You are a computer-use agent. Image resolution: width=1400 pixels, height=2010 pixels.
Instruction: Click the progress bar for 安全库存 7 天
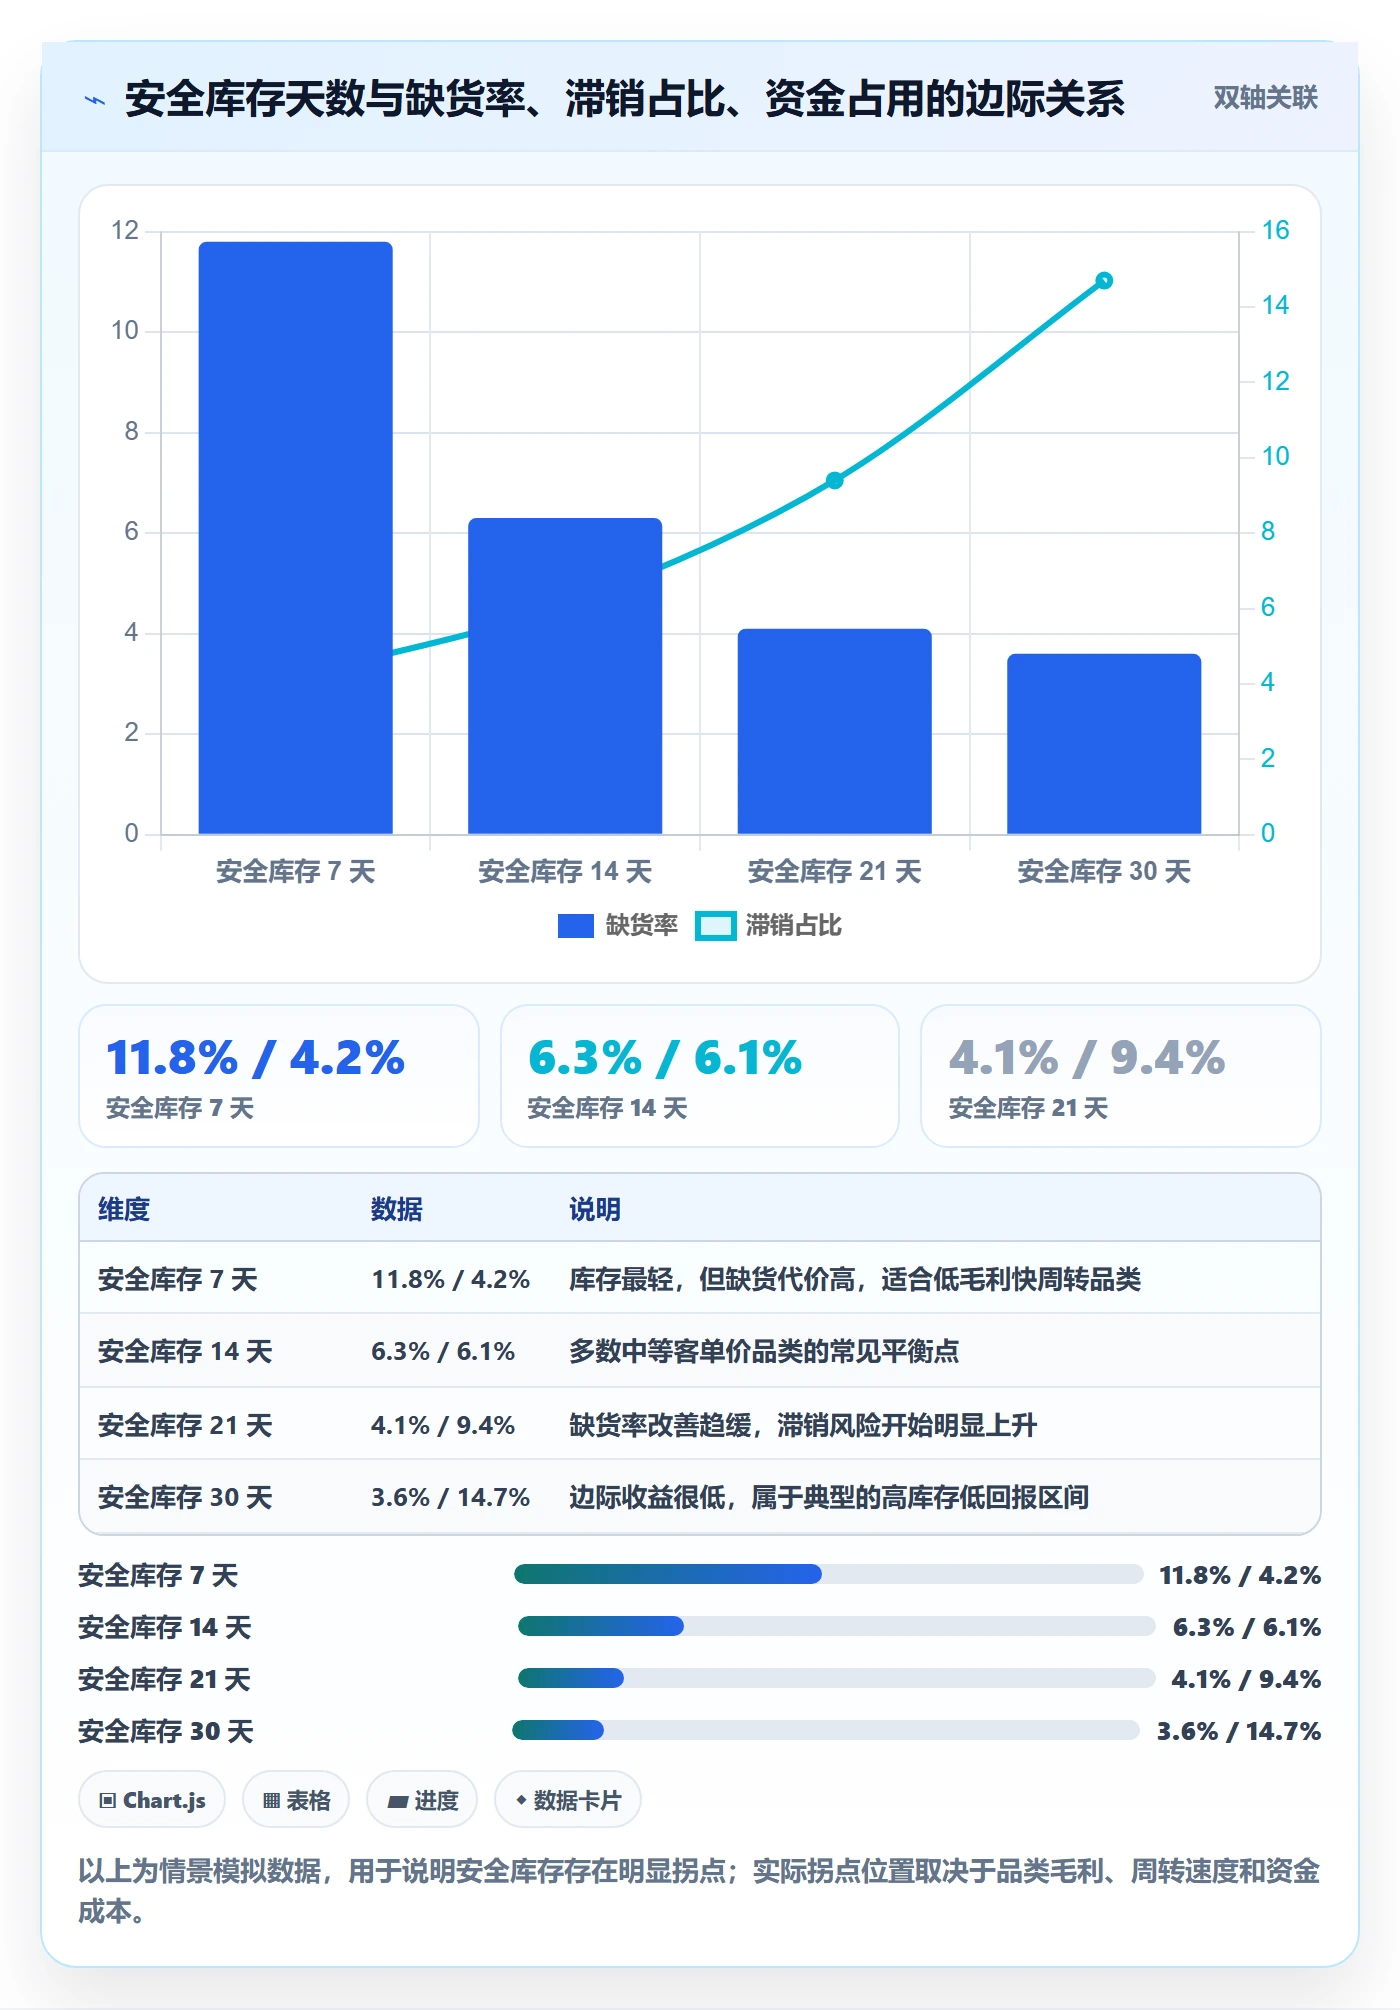[828, 1575]
